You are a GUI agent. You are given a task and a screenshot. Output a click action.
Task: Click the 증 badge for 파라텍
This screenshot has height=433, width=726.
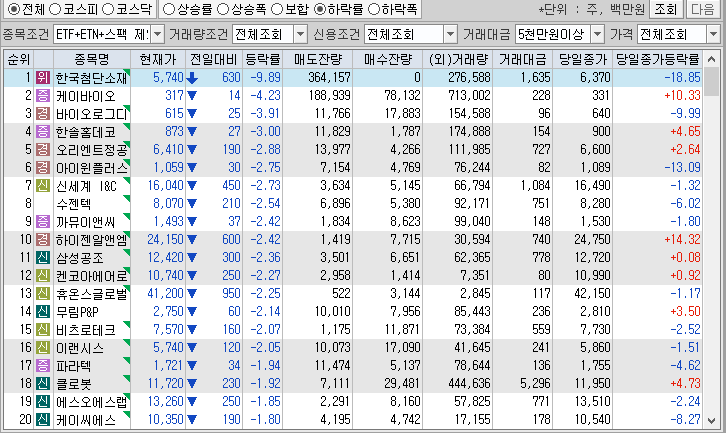click(x=43, y=366)
